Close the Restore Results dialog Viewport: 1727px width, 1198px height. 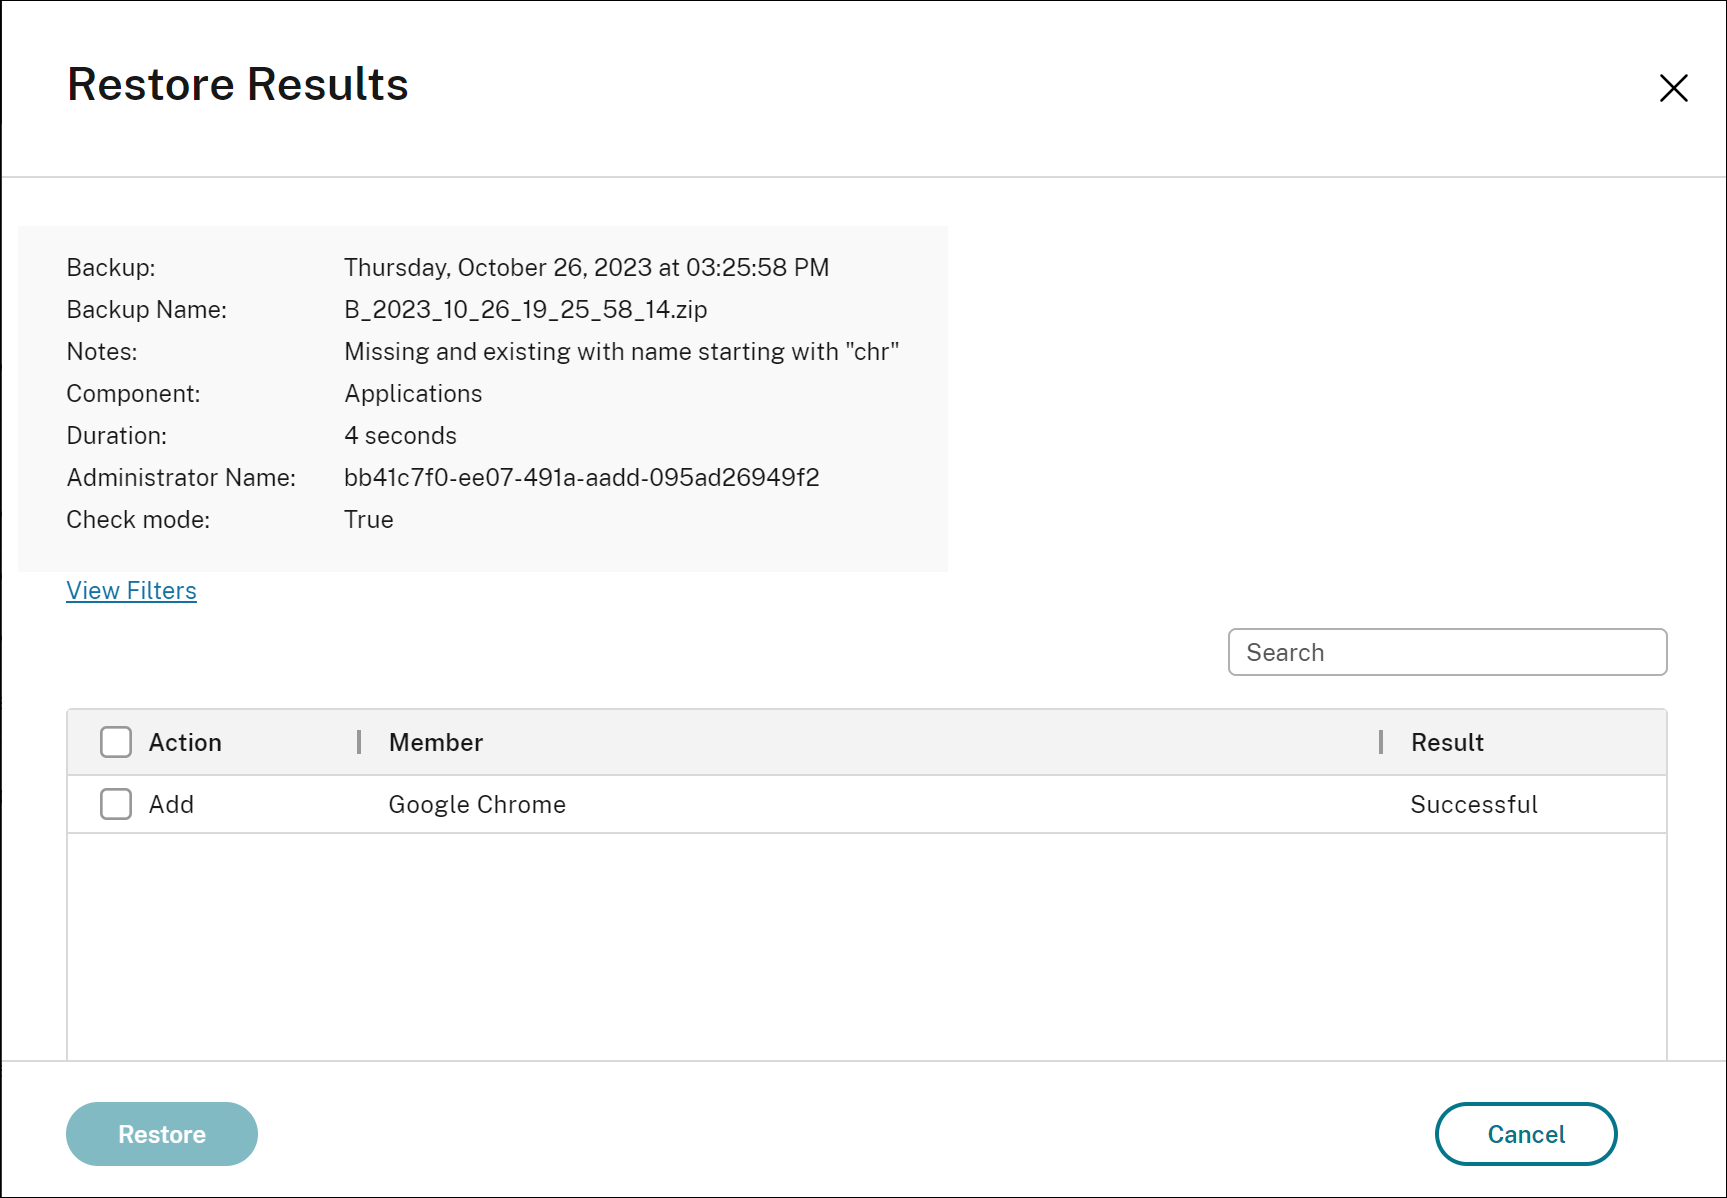point(1673,88)
